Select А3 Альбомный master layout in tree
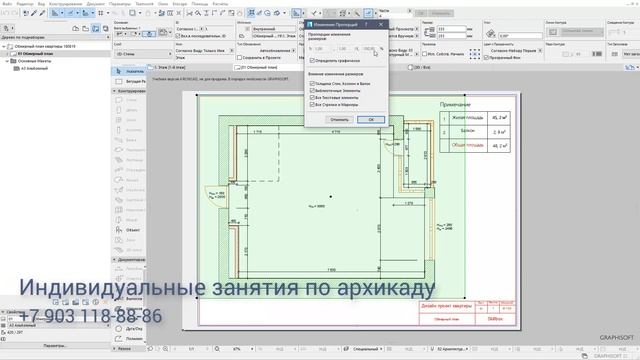This screenshot has width=640, height=360. coord(34,69)
